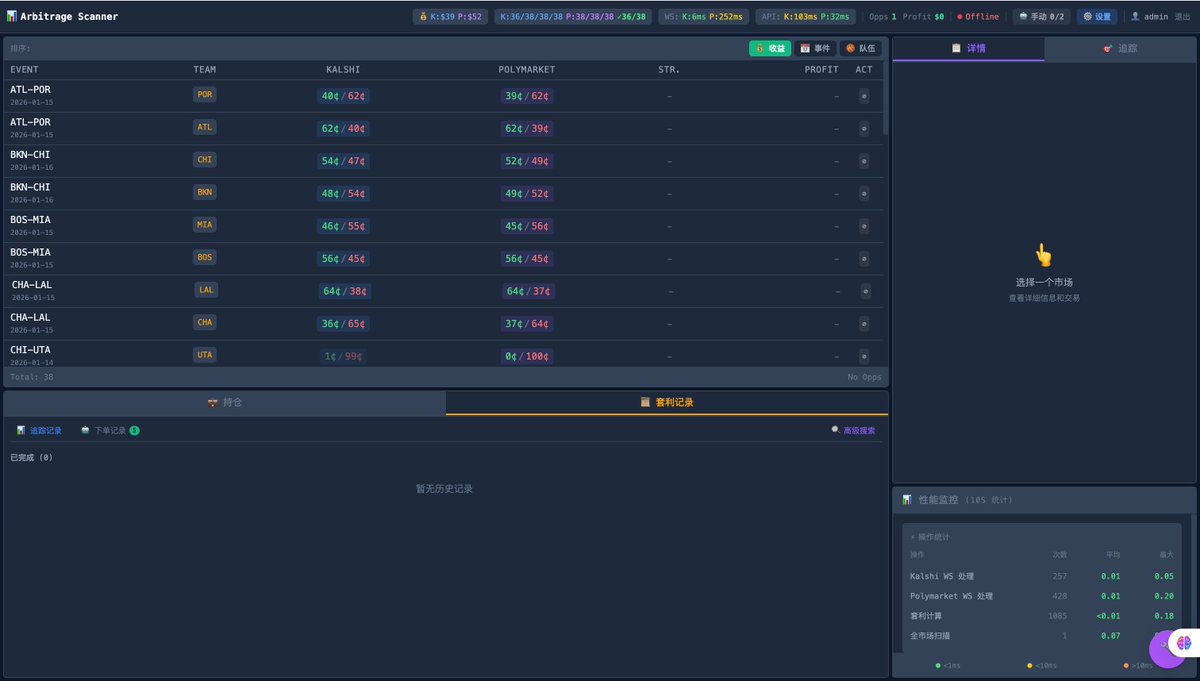Click the 已完成 (0) heading
The height and width of the screenshot is (681, 1200).
(31, 457)
